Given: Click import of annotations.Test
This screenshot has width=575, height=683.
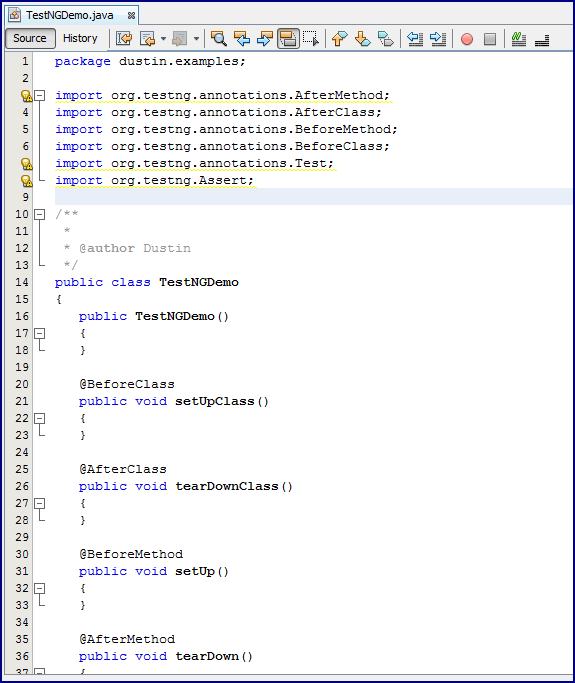Looking at the screenshot, I should pyautogui.click(x=194, y=163).
